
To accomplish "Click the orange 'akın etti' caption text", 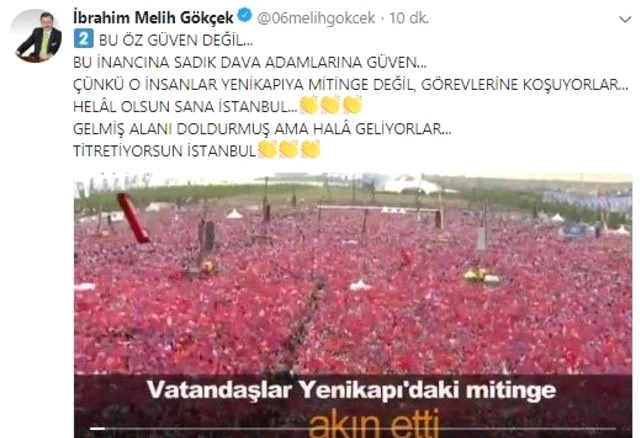I will pyautogui.click(x=374, y=423).
